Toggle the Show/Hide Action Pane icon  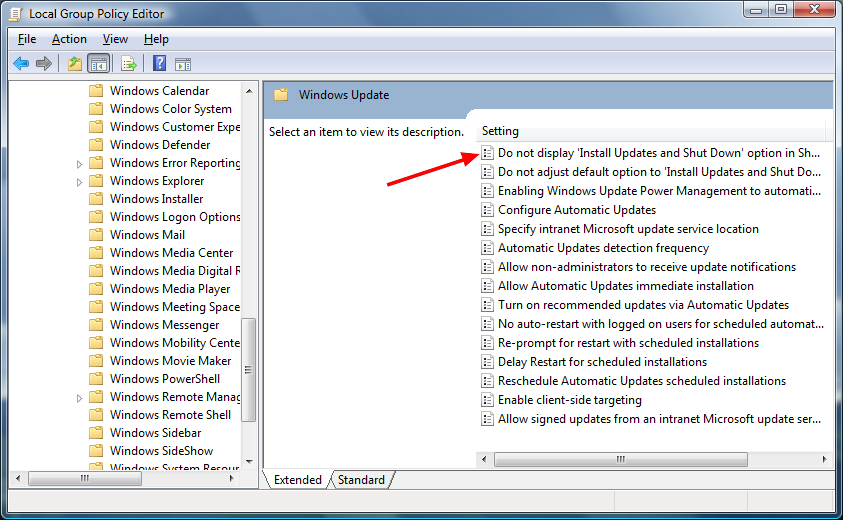coord(183,65)
